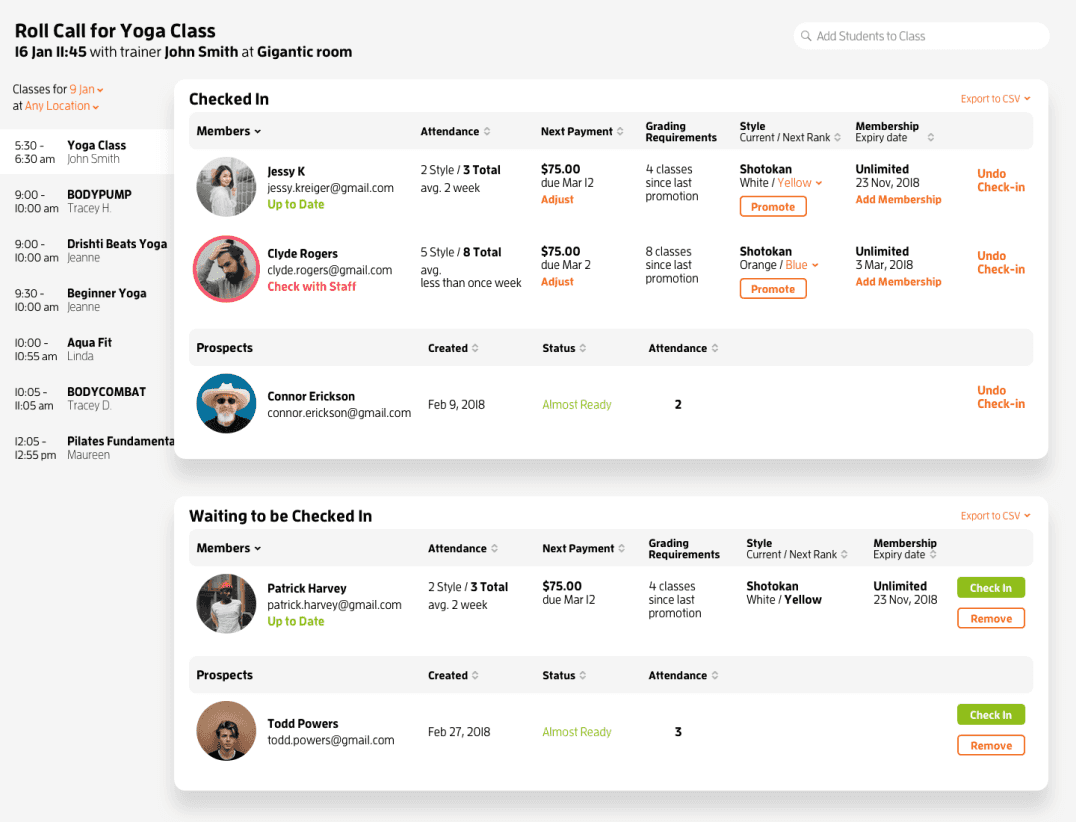
Task: Expand the Any Location dropdown
Action: click(62, 106)
